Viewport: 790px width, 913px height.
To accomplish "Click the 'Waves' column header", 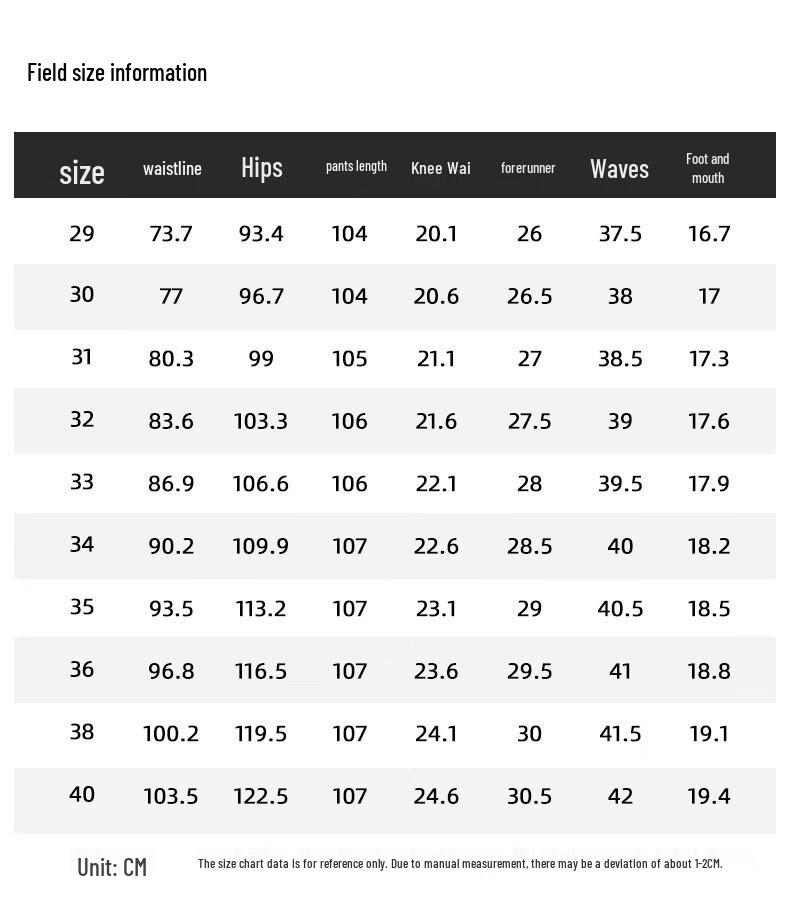I will click(x=619, y=168).
